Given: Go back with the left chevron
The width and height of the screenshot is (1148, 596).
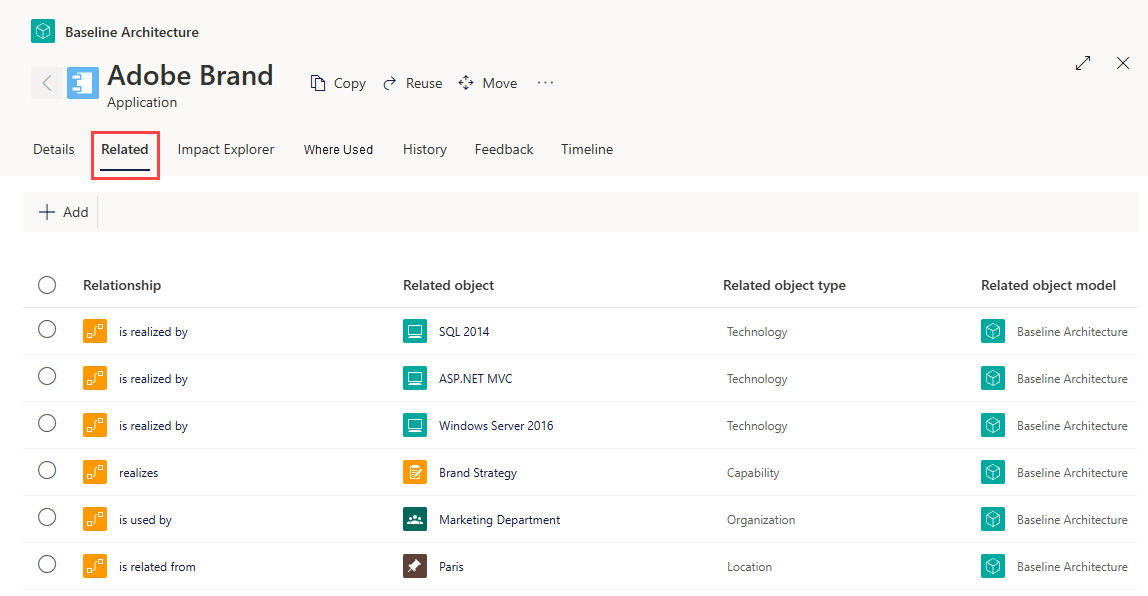Looking at the screenshot, I should pos(47,83).
